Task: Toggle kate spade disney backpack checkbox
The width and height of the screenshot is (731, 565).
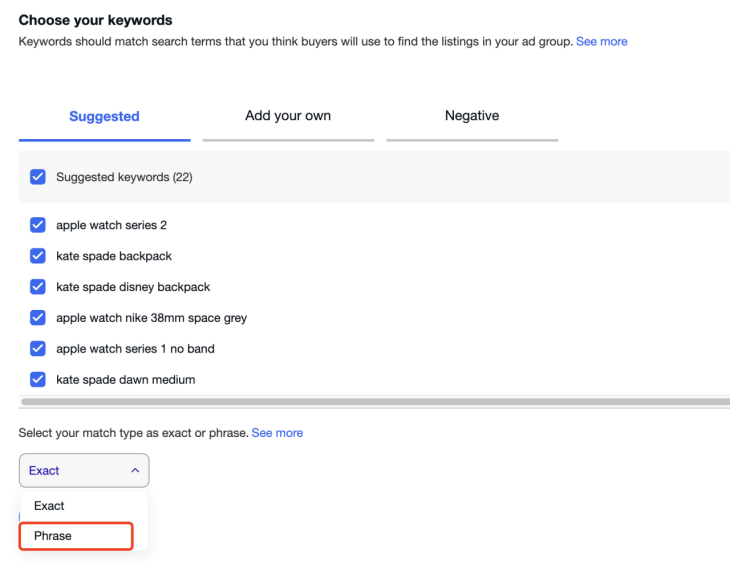Action: coord(38,287)
